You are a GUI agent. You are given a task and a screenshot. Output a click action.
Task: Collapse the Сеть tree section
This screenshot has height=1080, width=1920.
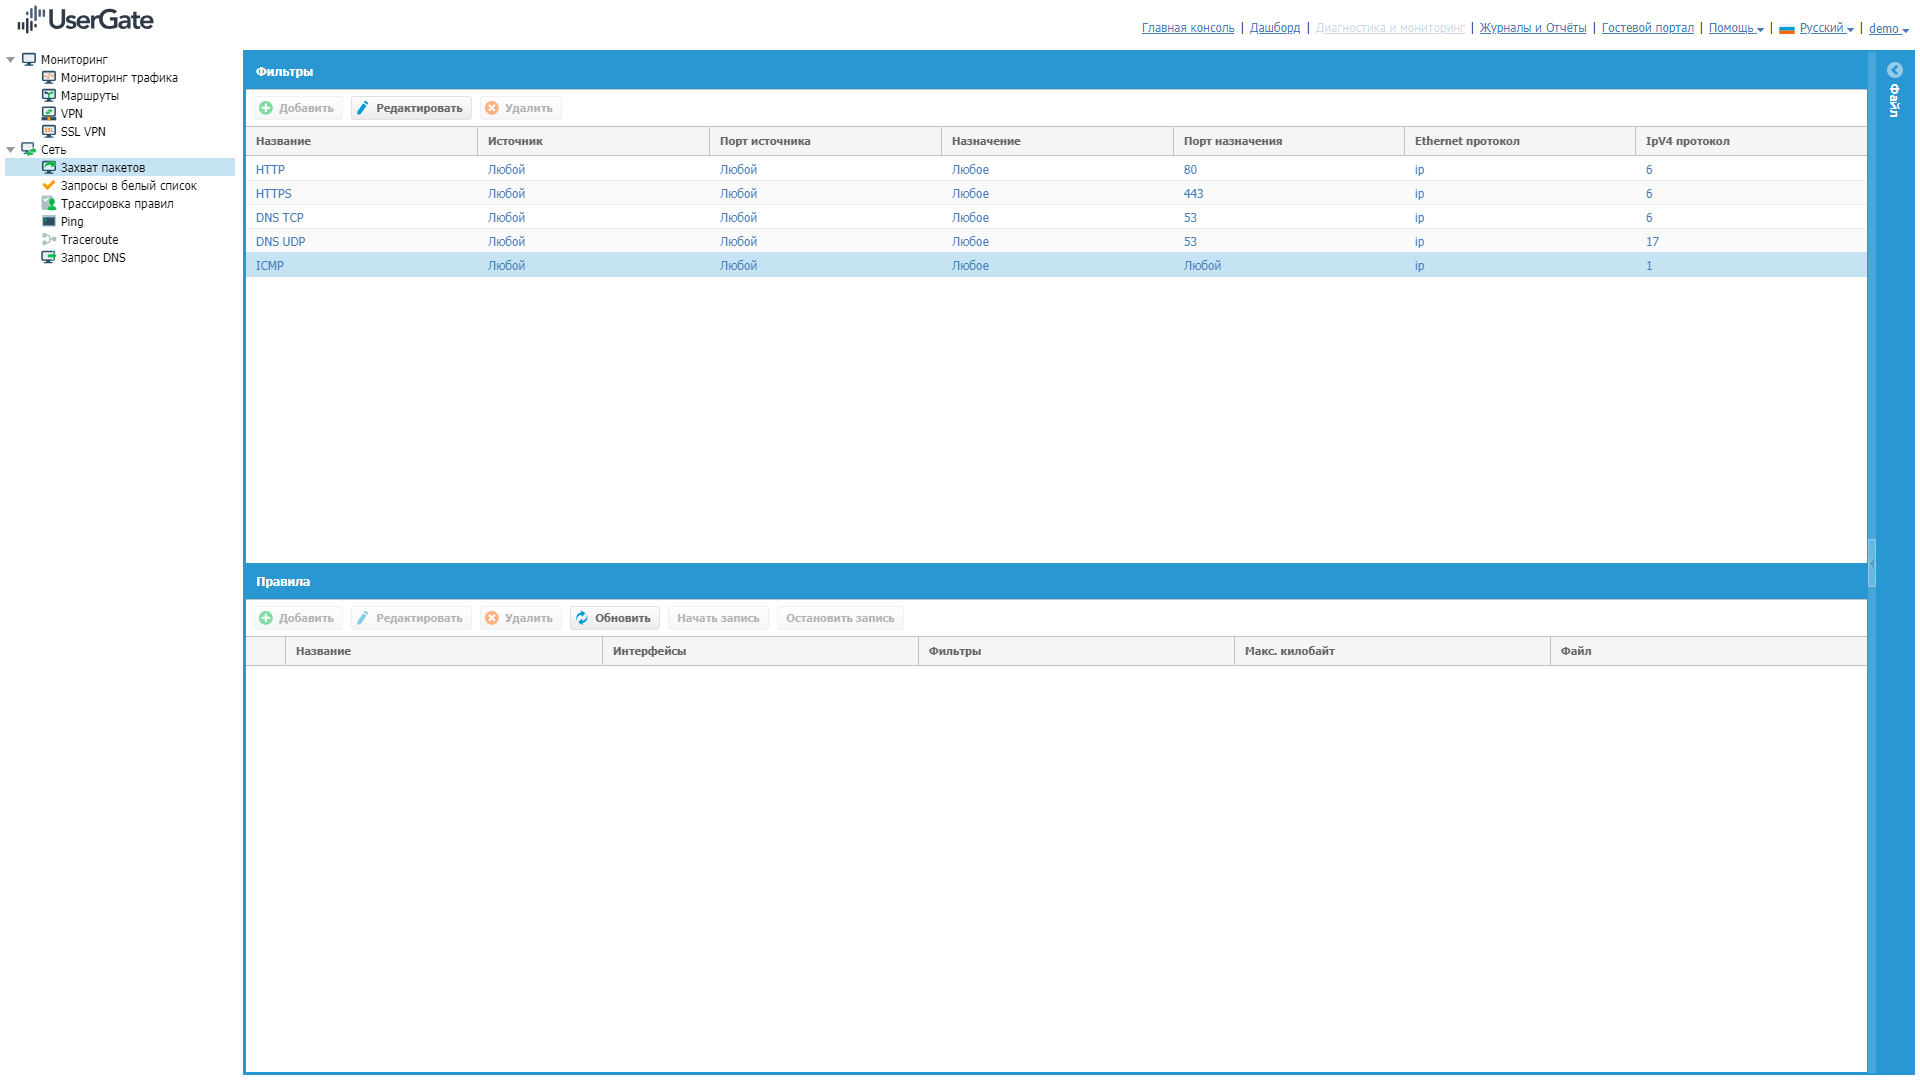tap(11, 150)
